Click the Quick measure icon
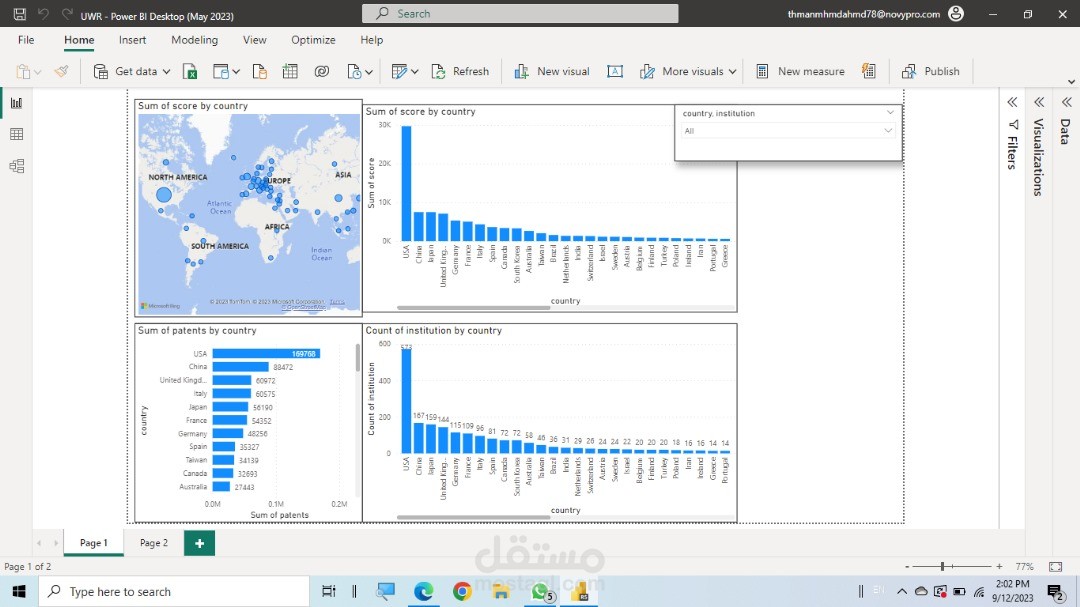 pos(869,71)
